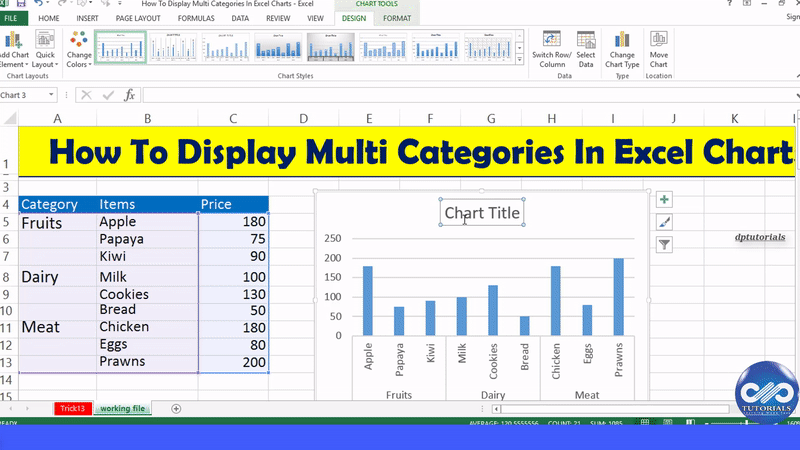
Task: Switch to the PAGE LAYOUT tab
Action: click(138, 18)
